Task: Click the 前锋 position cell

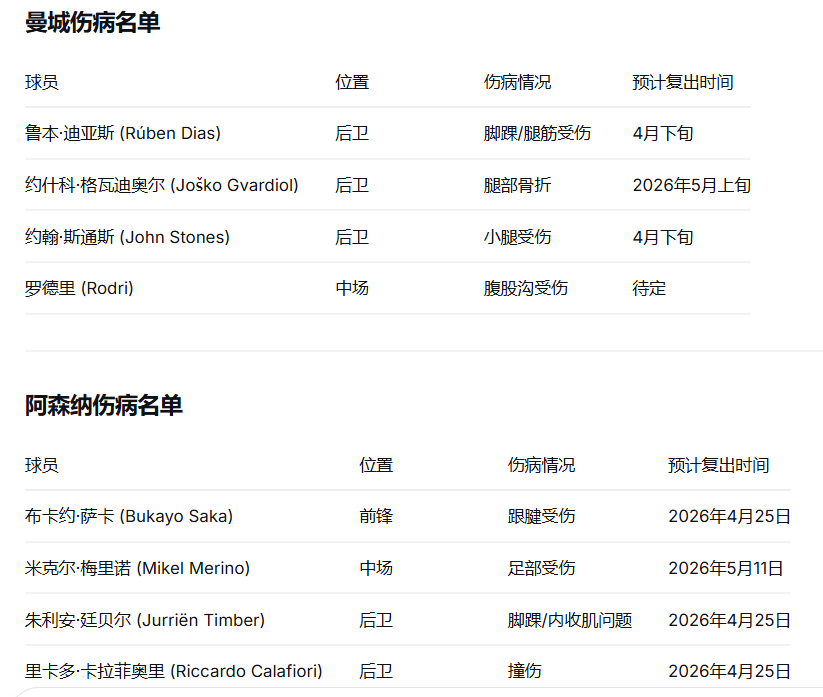Action: (376, 516)
